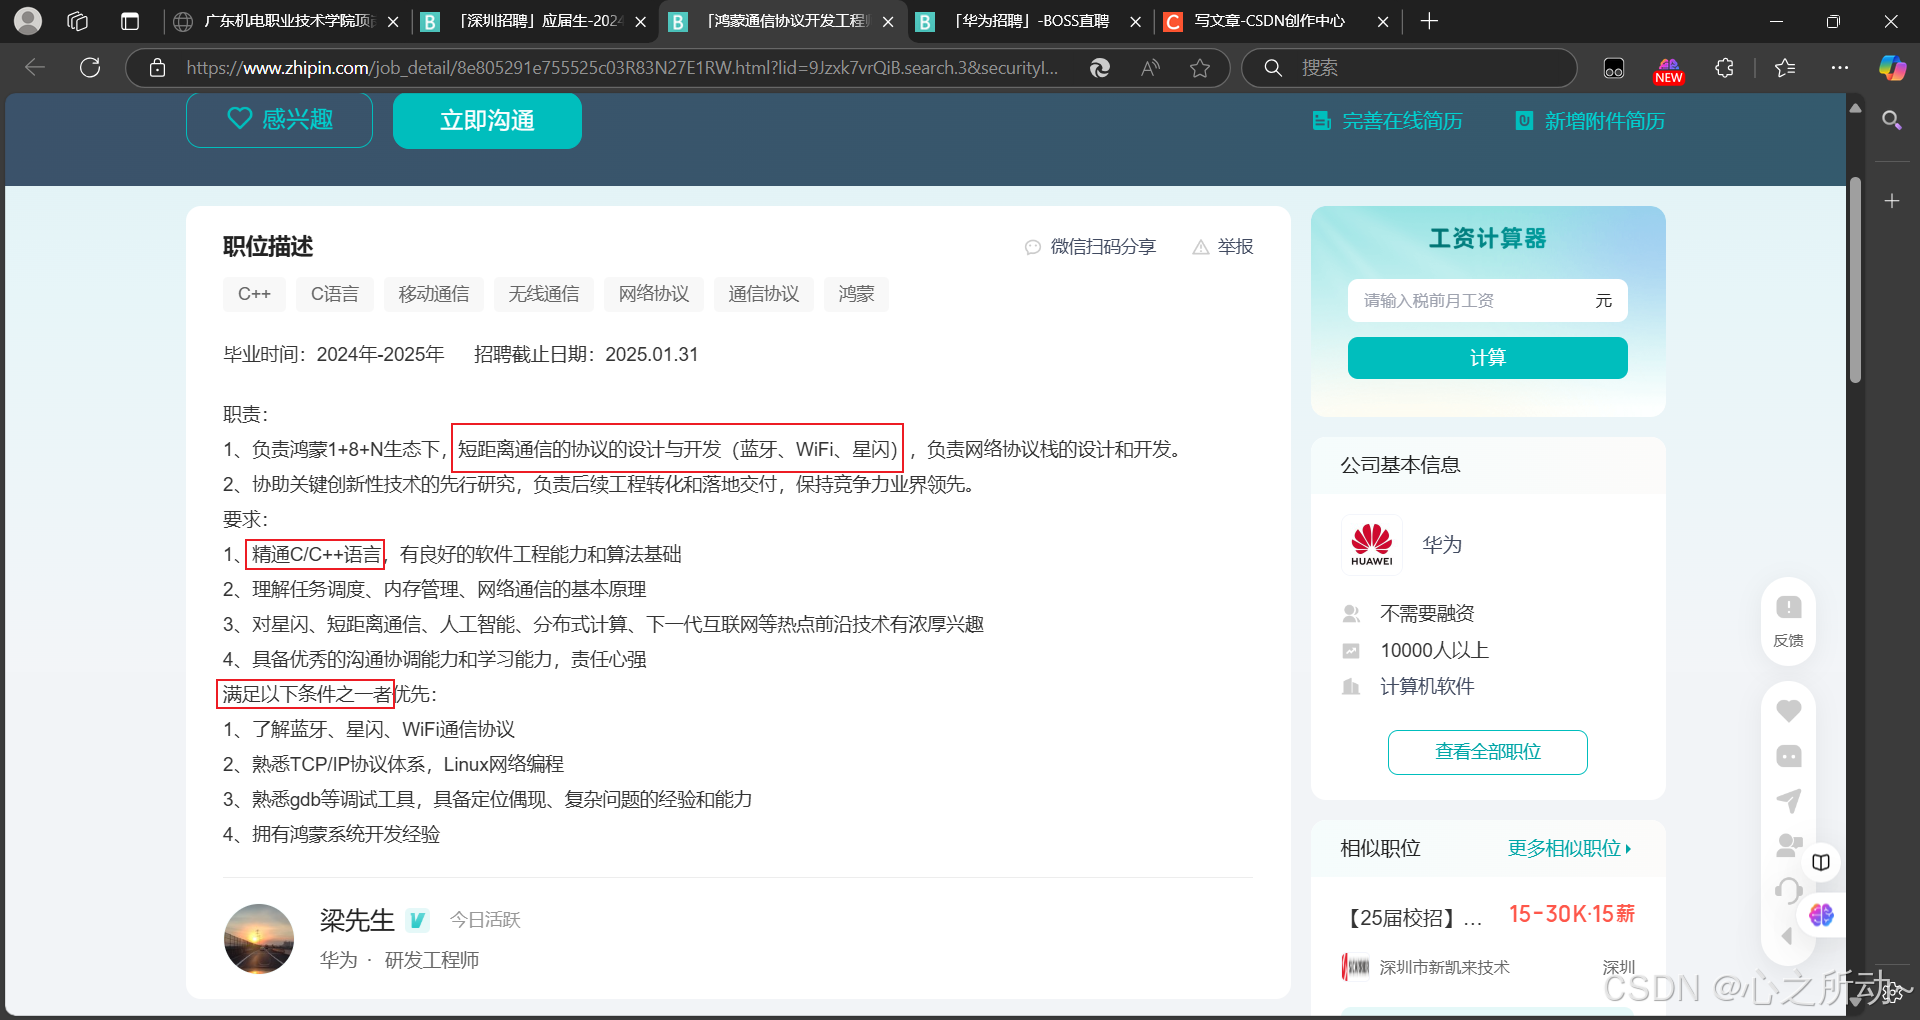Click the 反馈 feedback icon
This screenshot has width=1920, height=1020.
point(1788,620)
